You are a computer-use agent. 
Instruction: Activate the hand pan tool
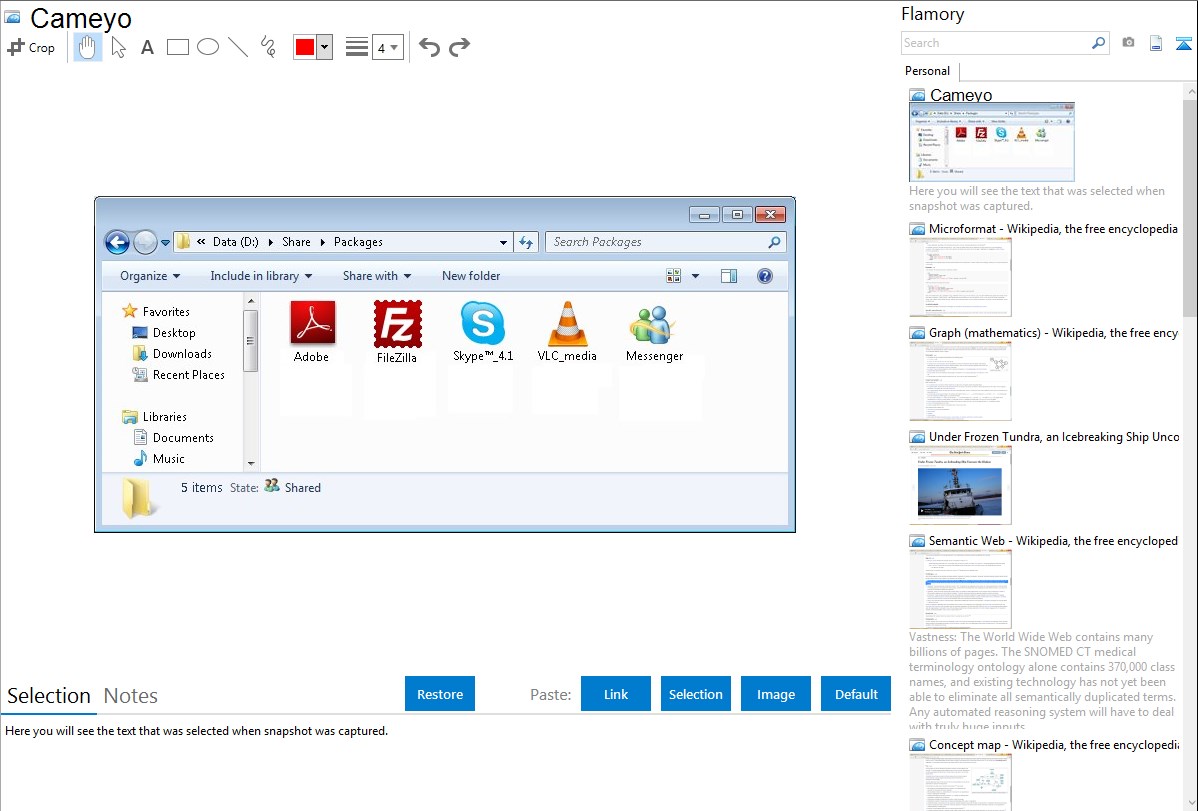[87, 47]
